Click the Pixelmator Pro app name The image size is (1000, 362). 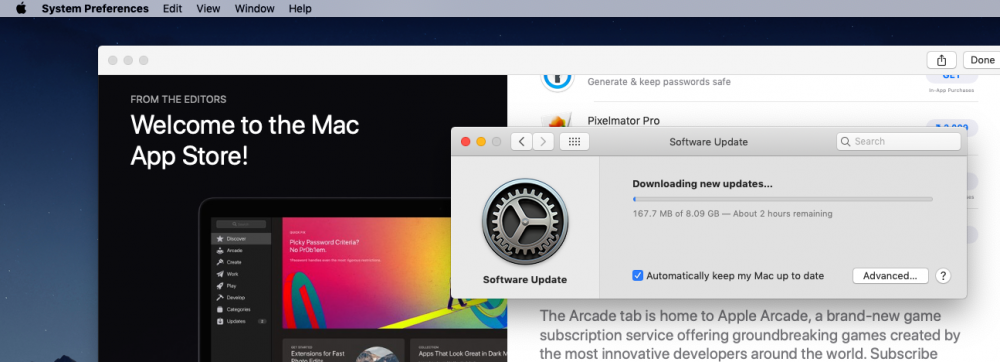[x=623, y=120]
